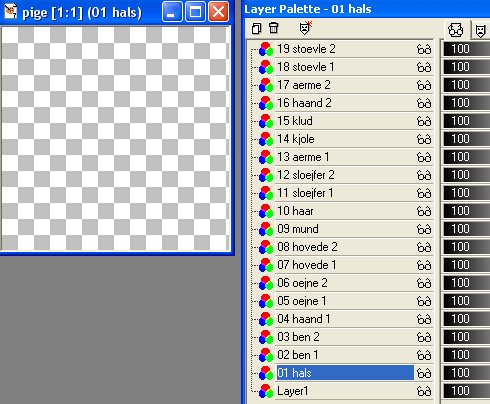Switch to the mask tab at right edge
Screen dimensions: 490x404
(480, 31)
